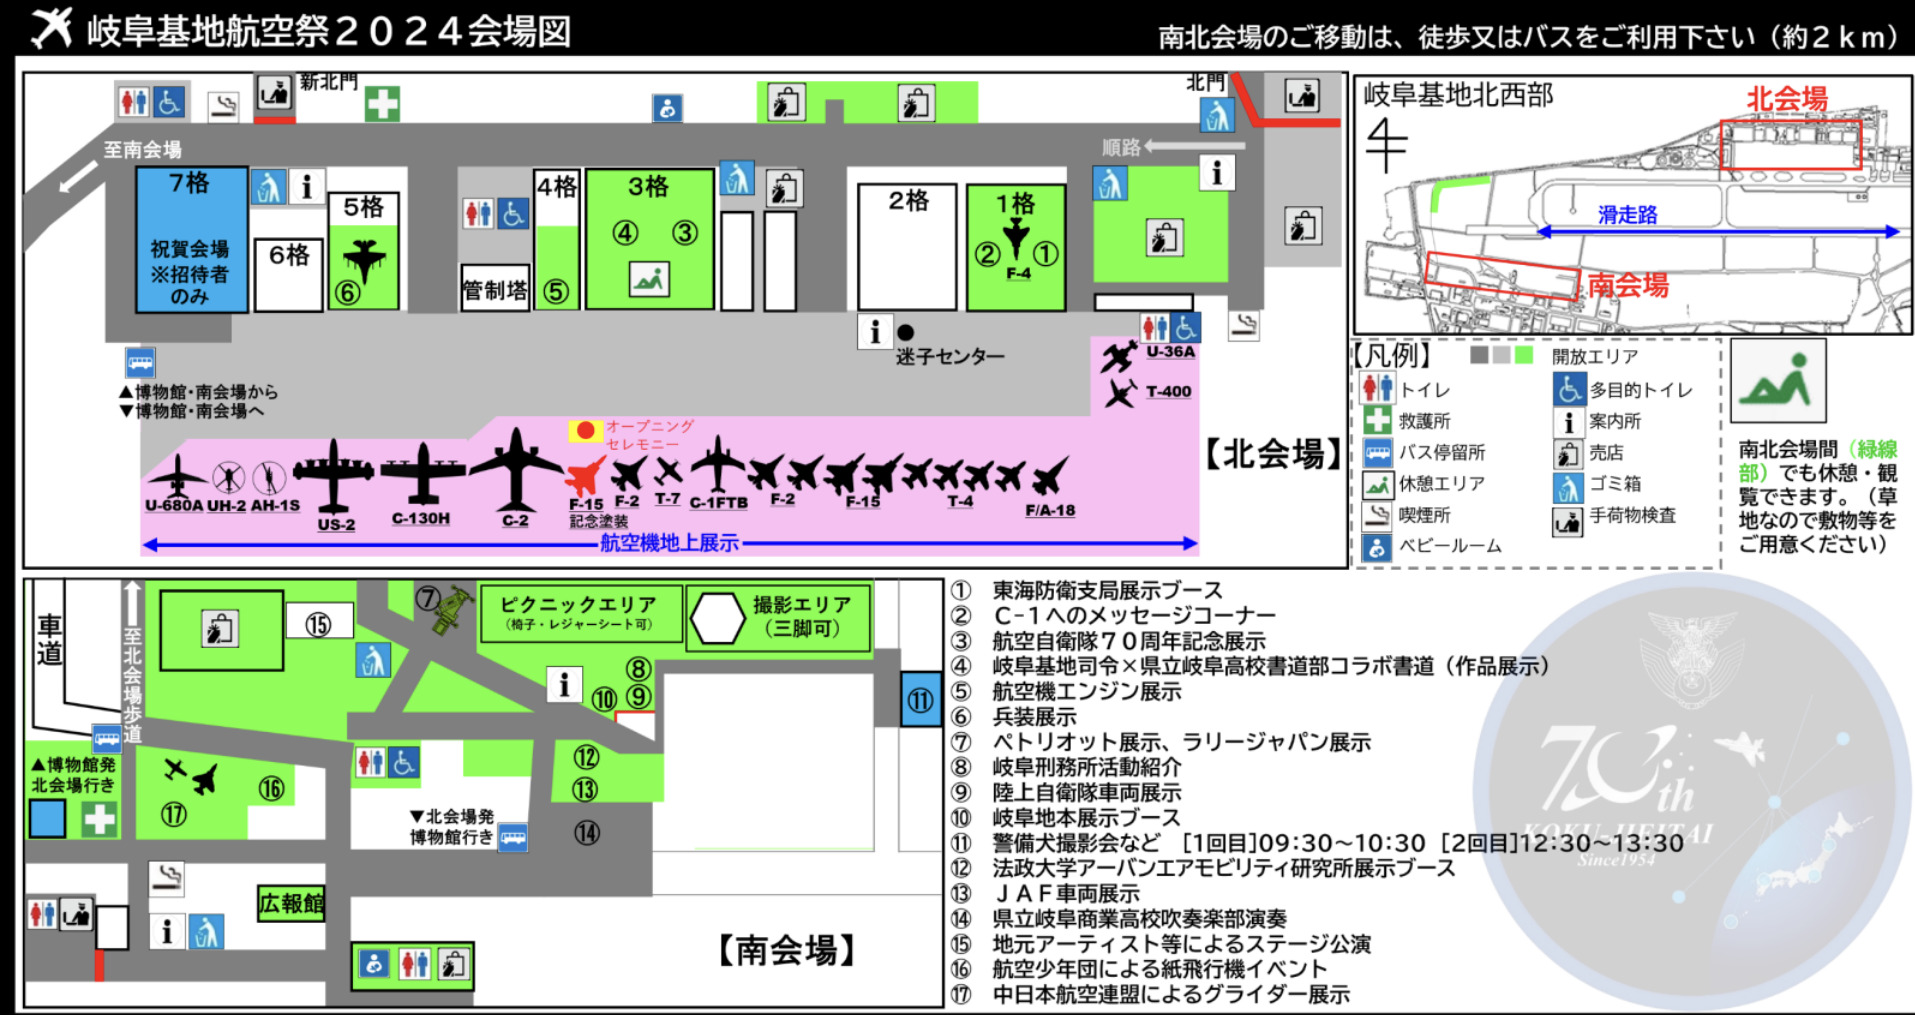Select the F-4 icon in area 1格
The height and width of the screenshot is (1015, 1915).
pos(1017,239)
